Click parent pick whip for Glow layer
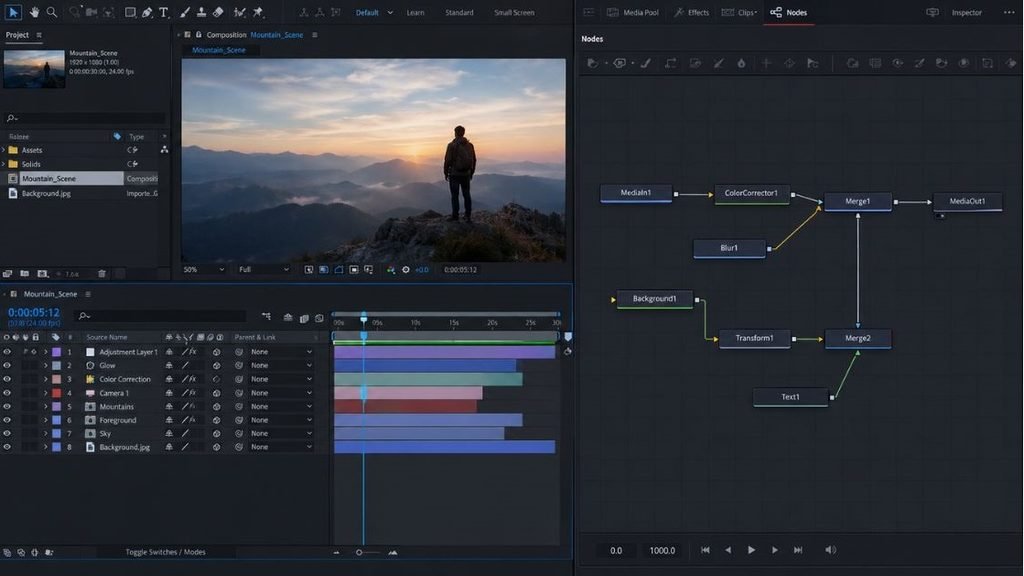The image size is (1024, 576). click(x=239, y=366)
